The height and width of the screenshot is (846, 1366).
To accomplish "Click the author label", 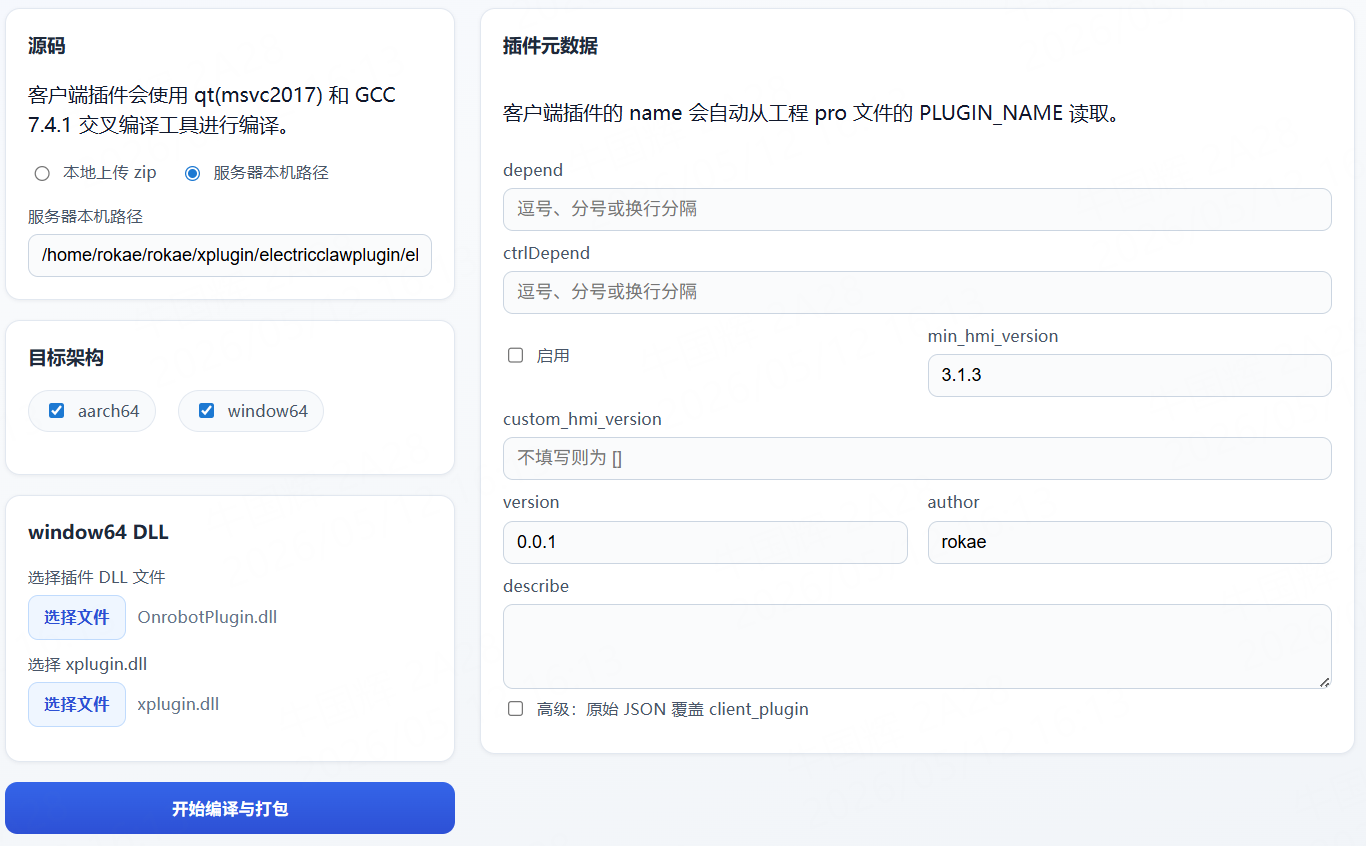I will click(x=954, y=502).
